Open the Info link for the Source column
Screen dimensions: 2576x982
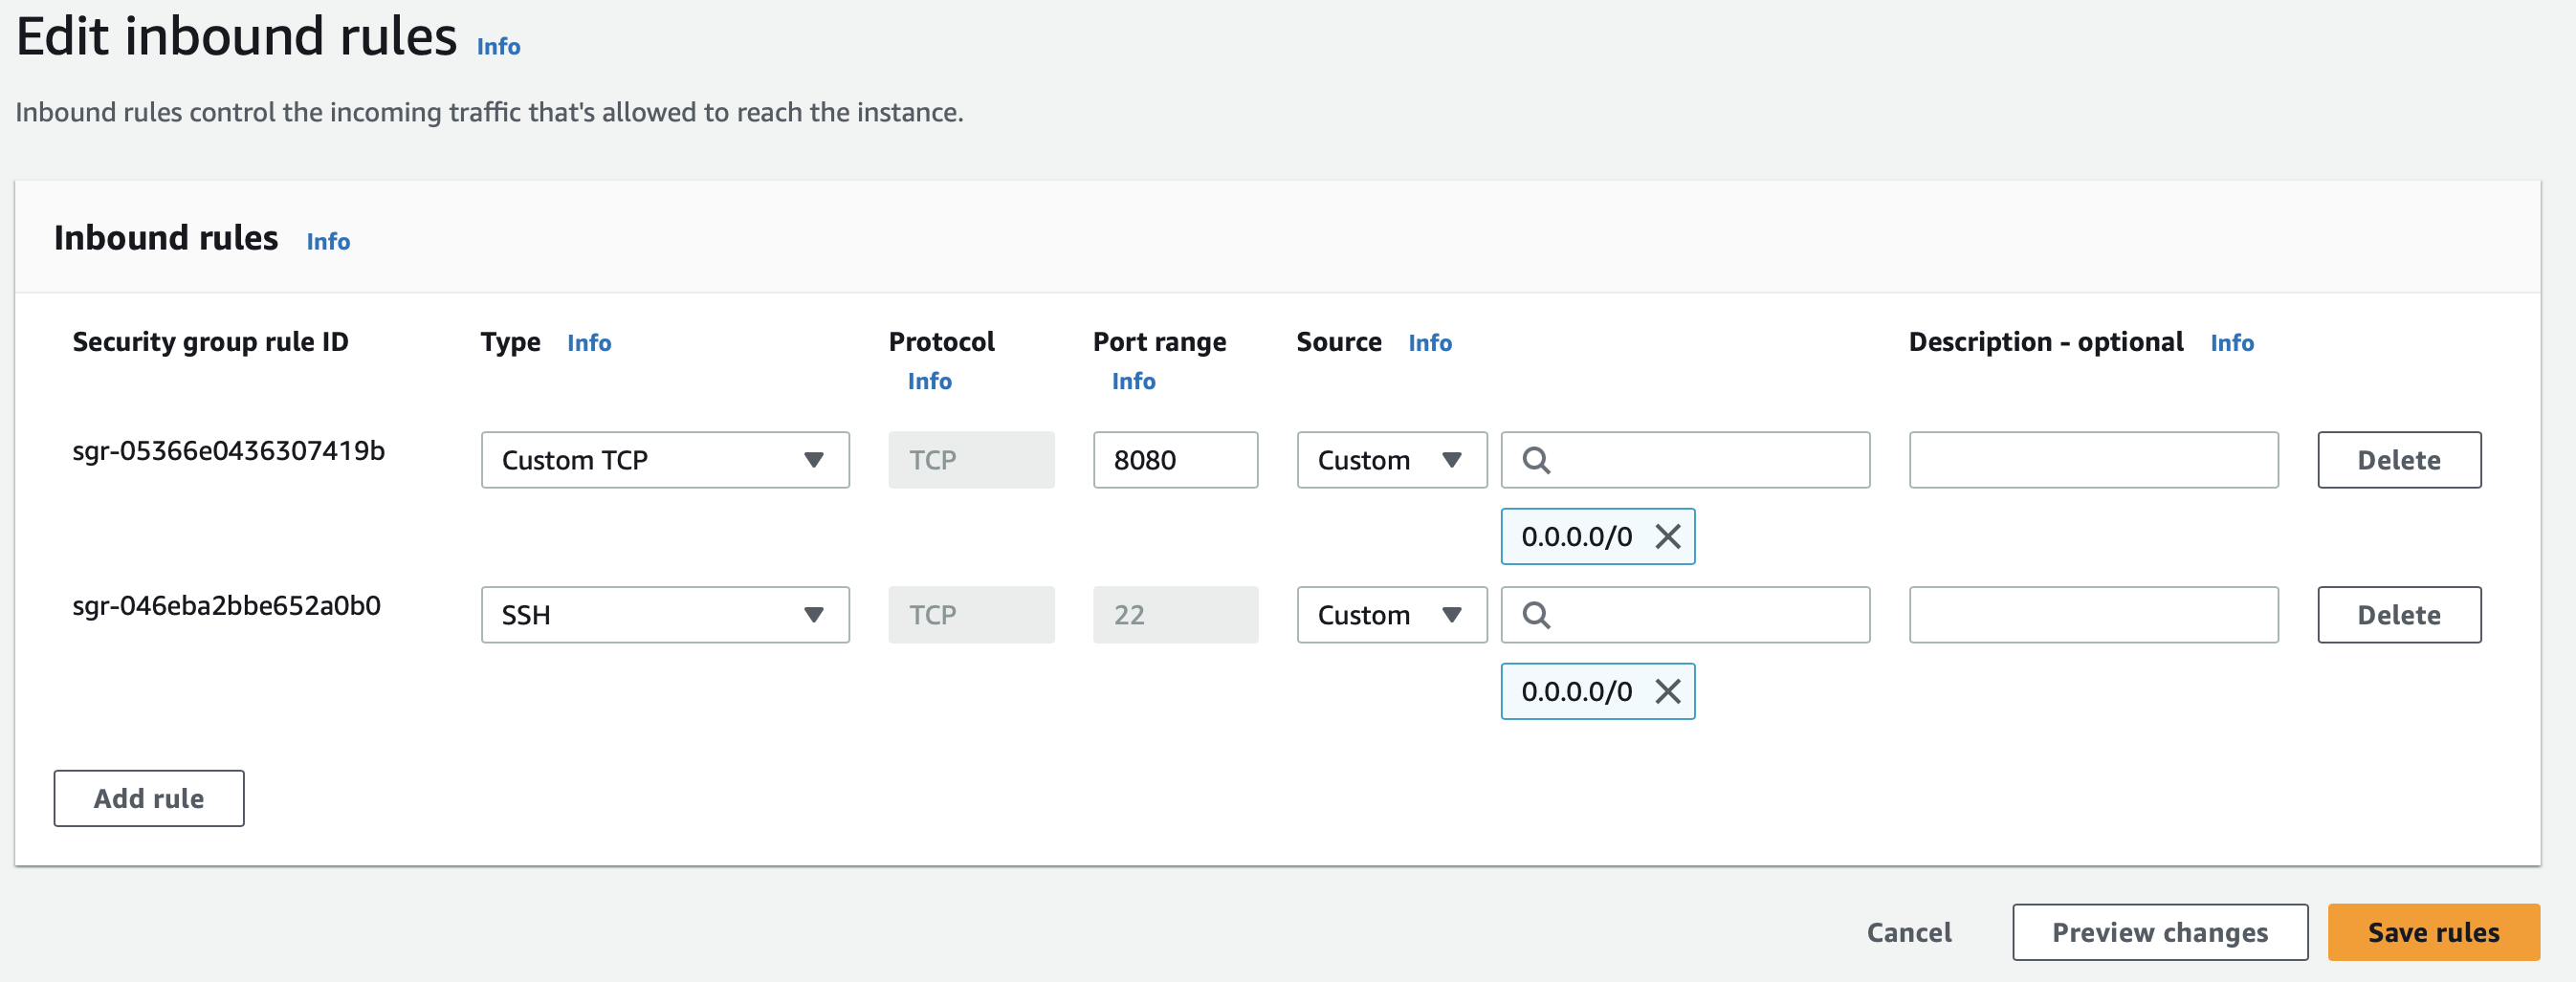tap(1430, 343)
